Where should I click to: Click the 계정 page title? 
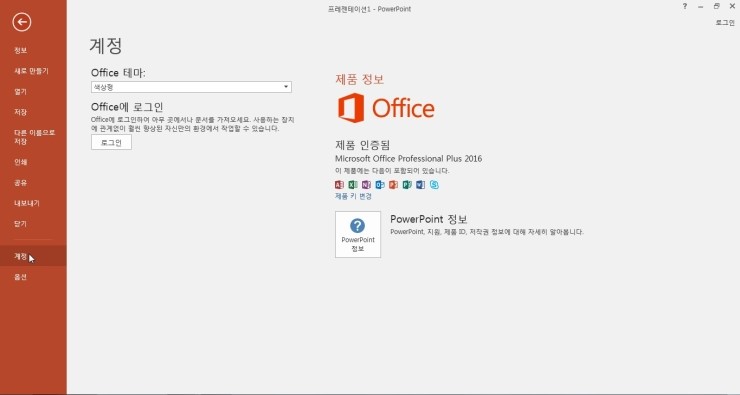point(106,46)
